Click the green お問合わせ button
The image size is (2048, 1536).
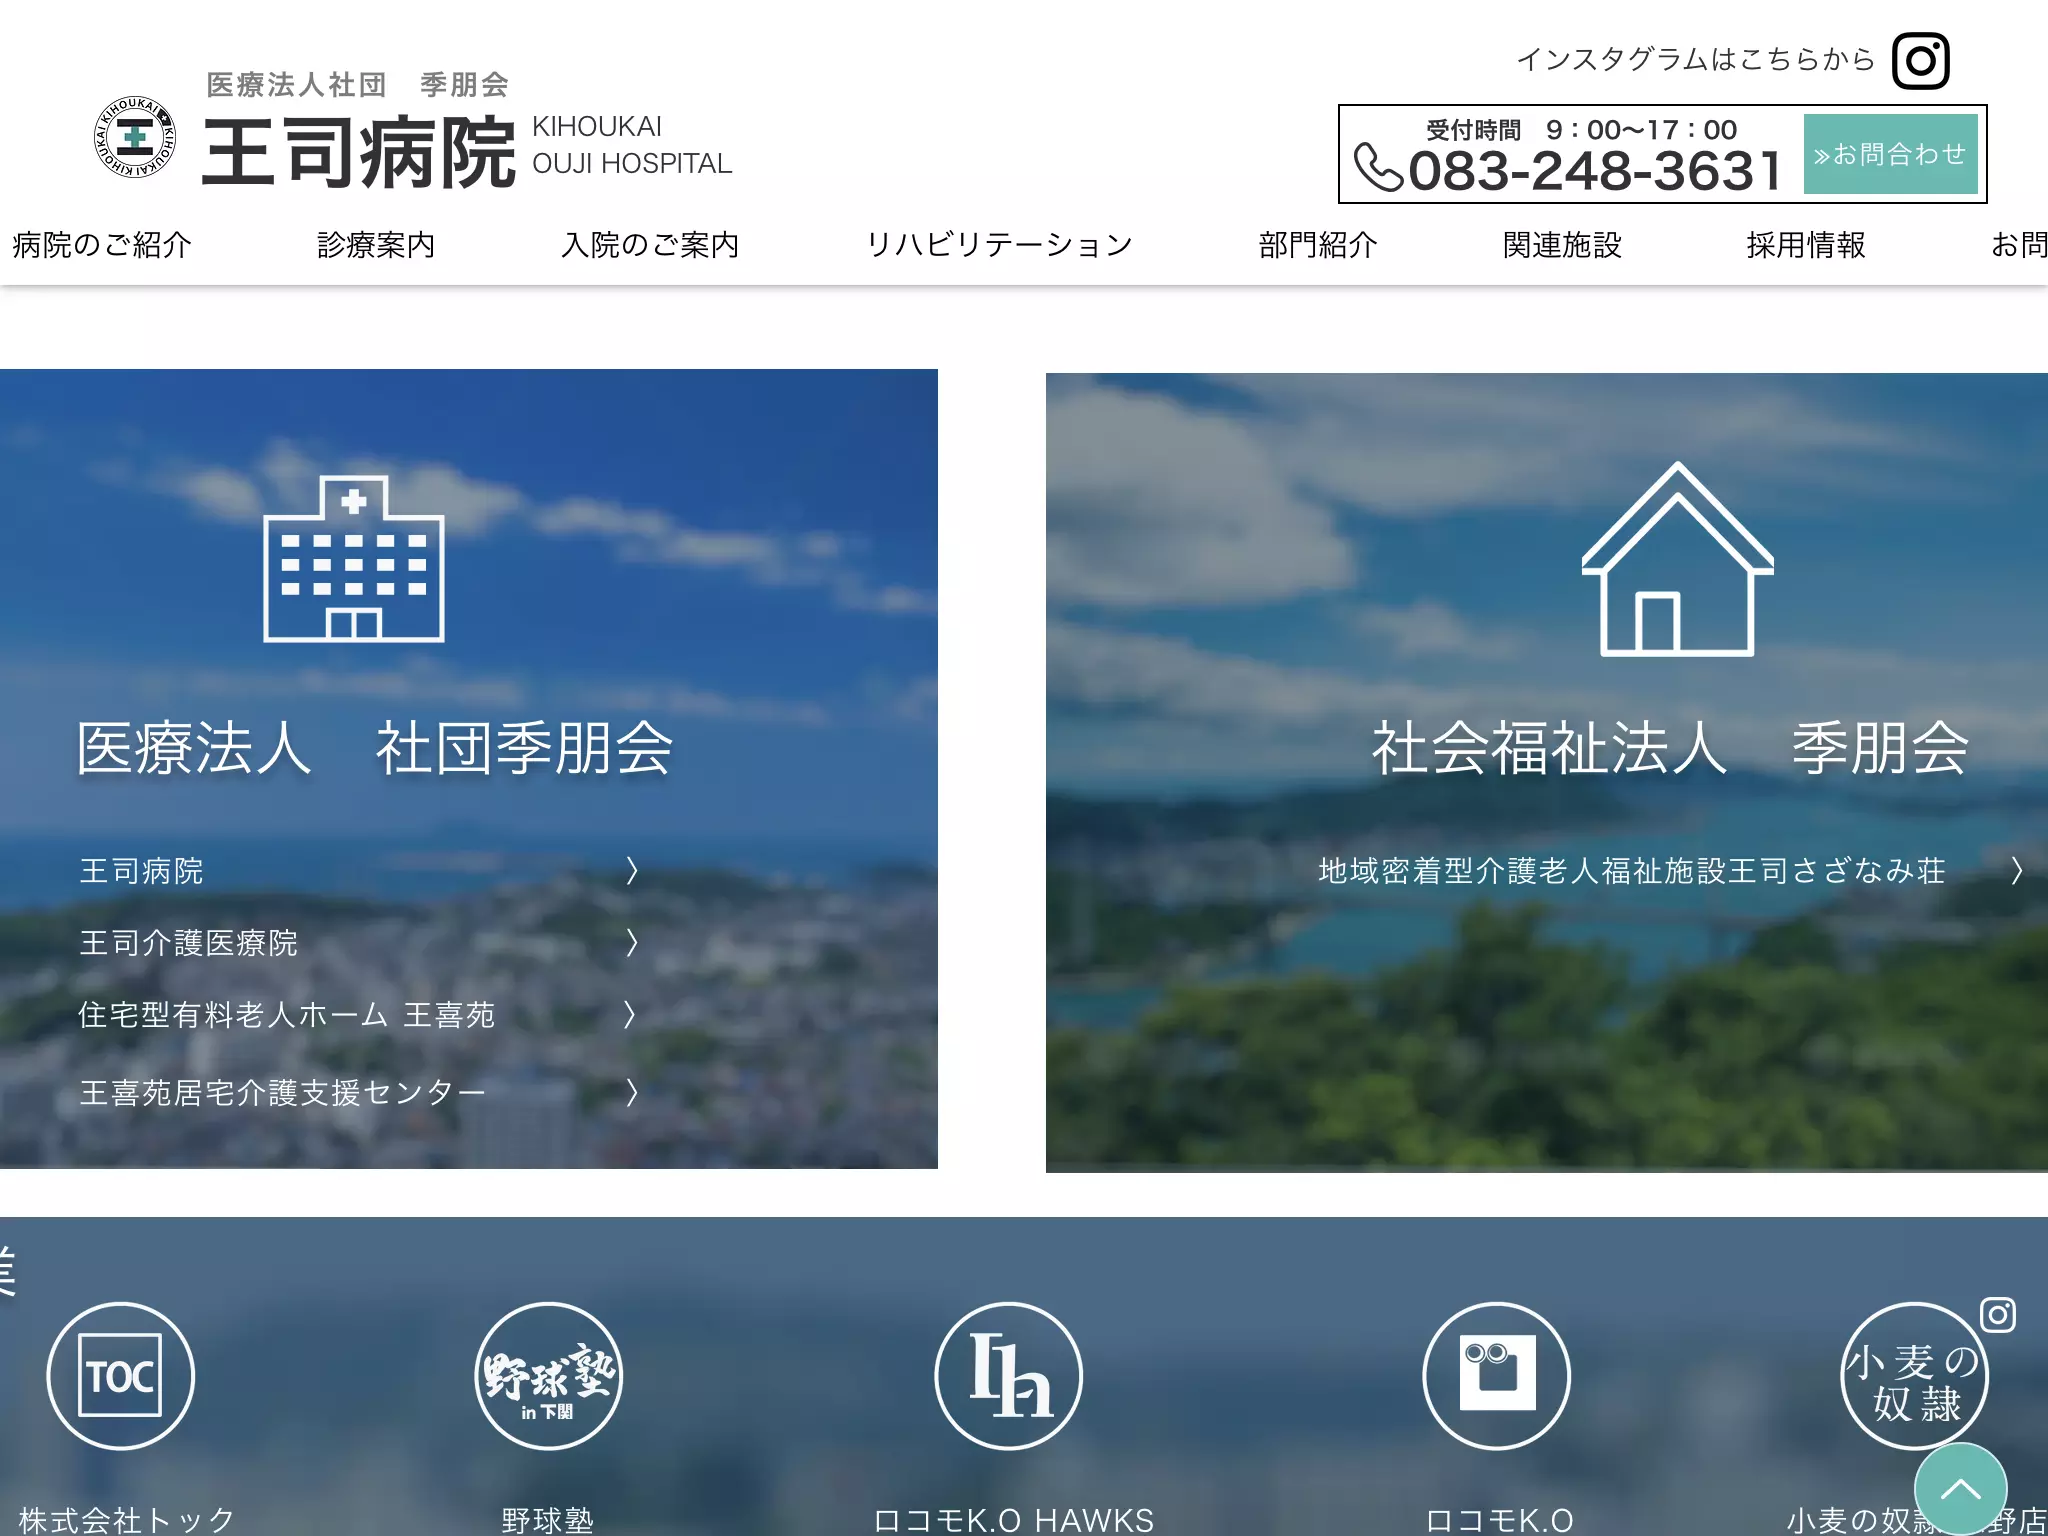(1890, 154)
